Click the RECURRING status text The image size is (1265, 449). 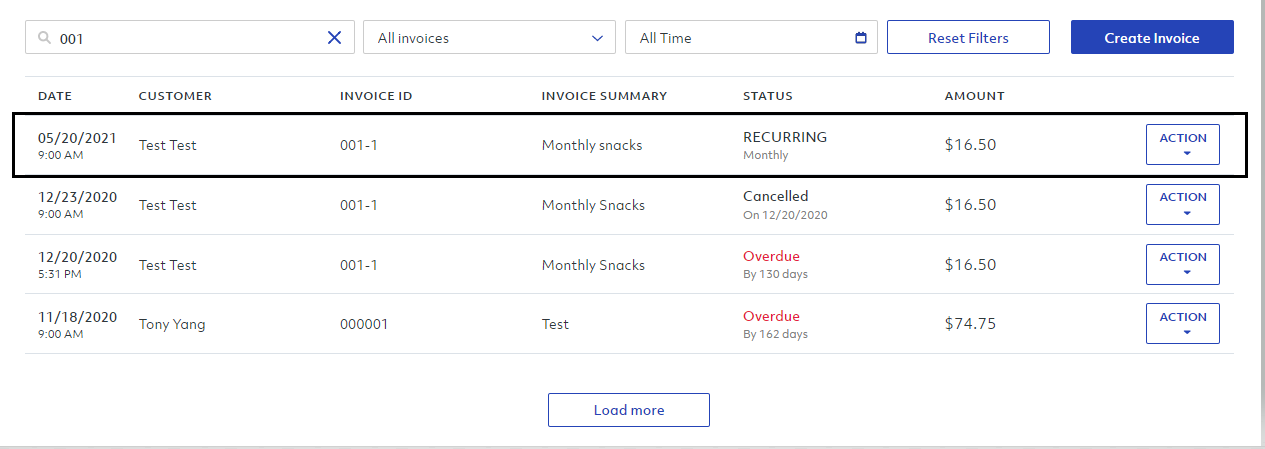pos(785,137)
